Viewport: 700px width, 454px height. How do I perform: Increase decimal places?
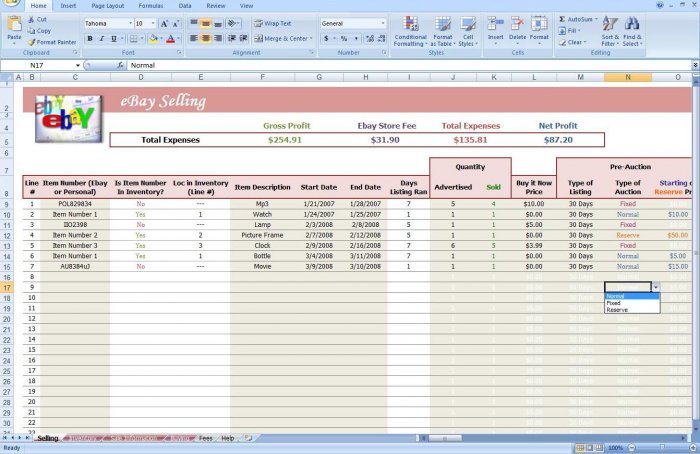(x=370, y=39)
